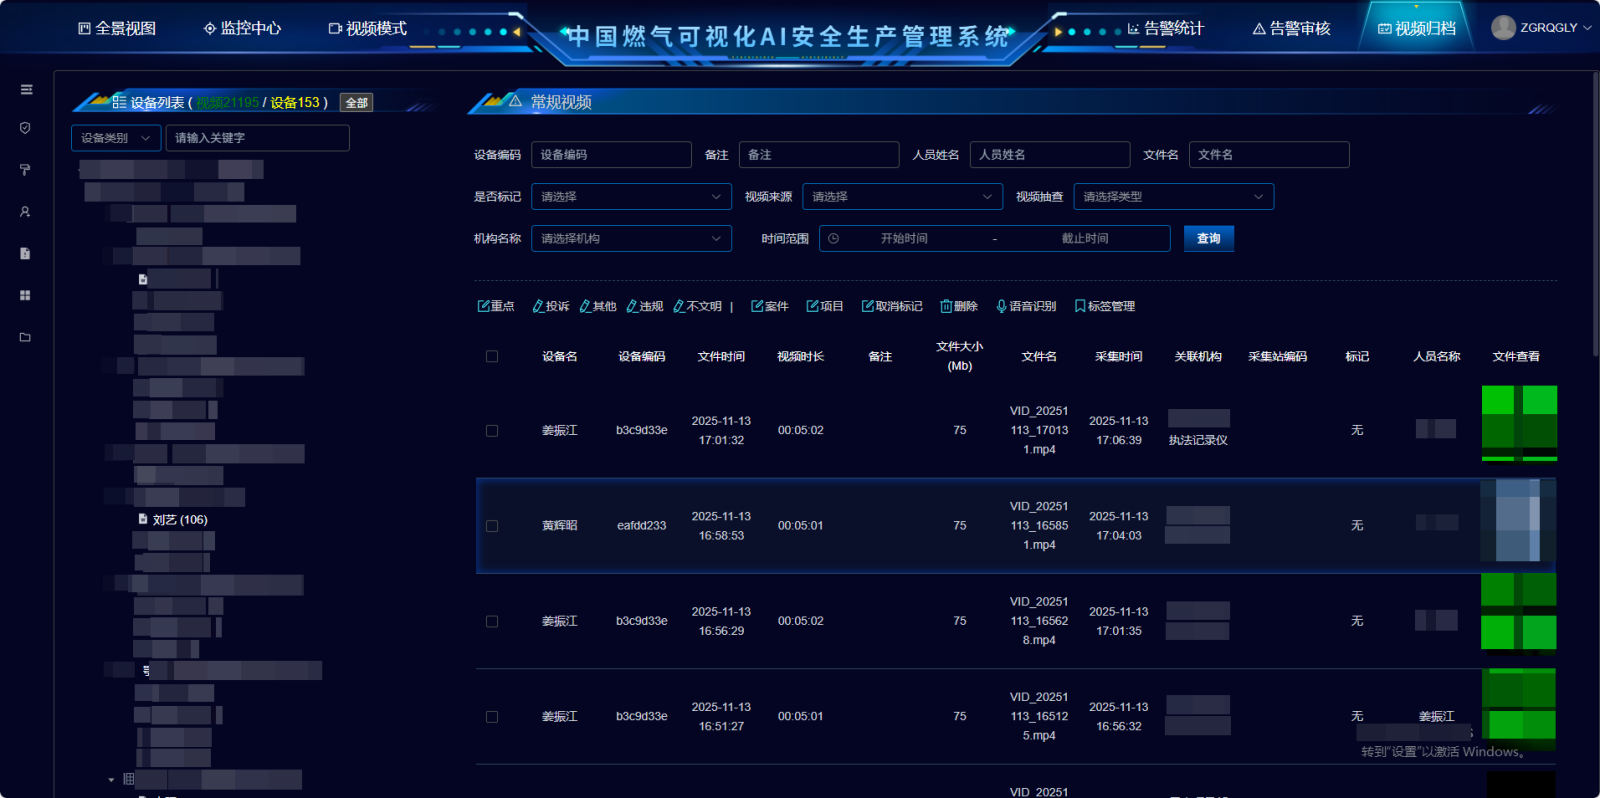Mark selected videos as 重点

(496, 306)
